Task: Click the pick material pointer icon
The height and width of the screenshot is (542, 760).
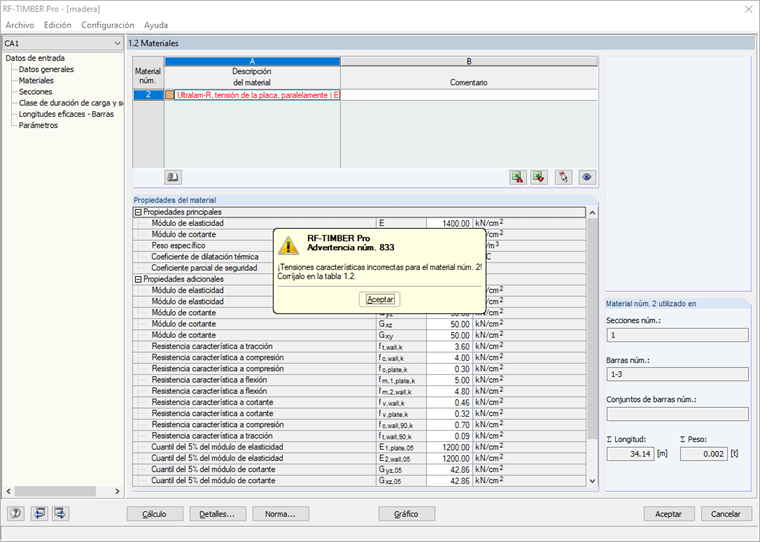Action: tap(563, 177)
